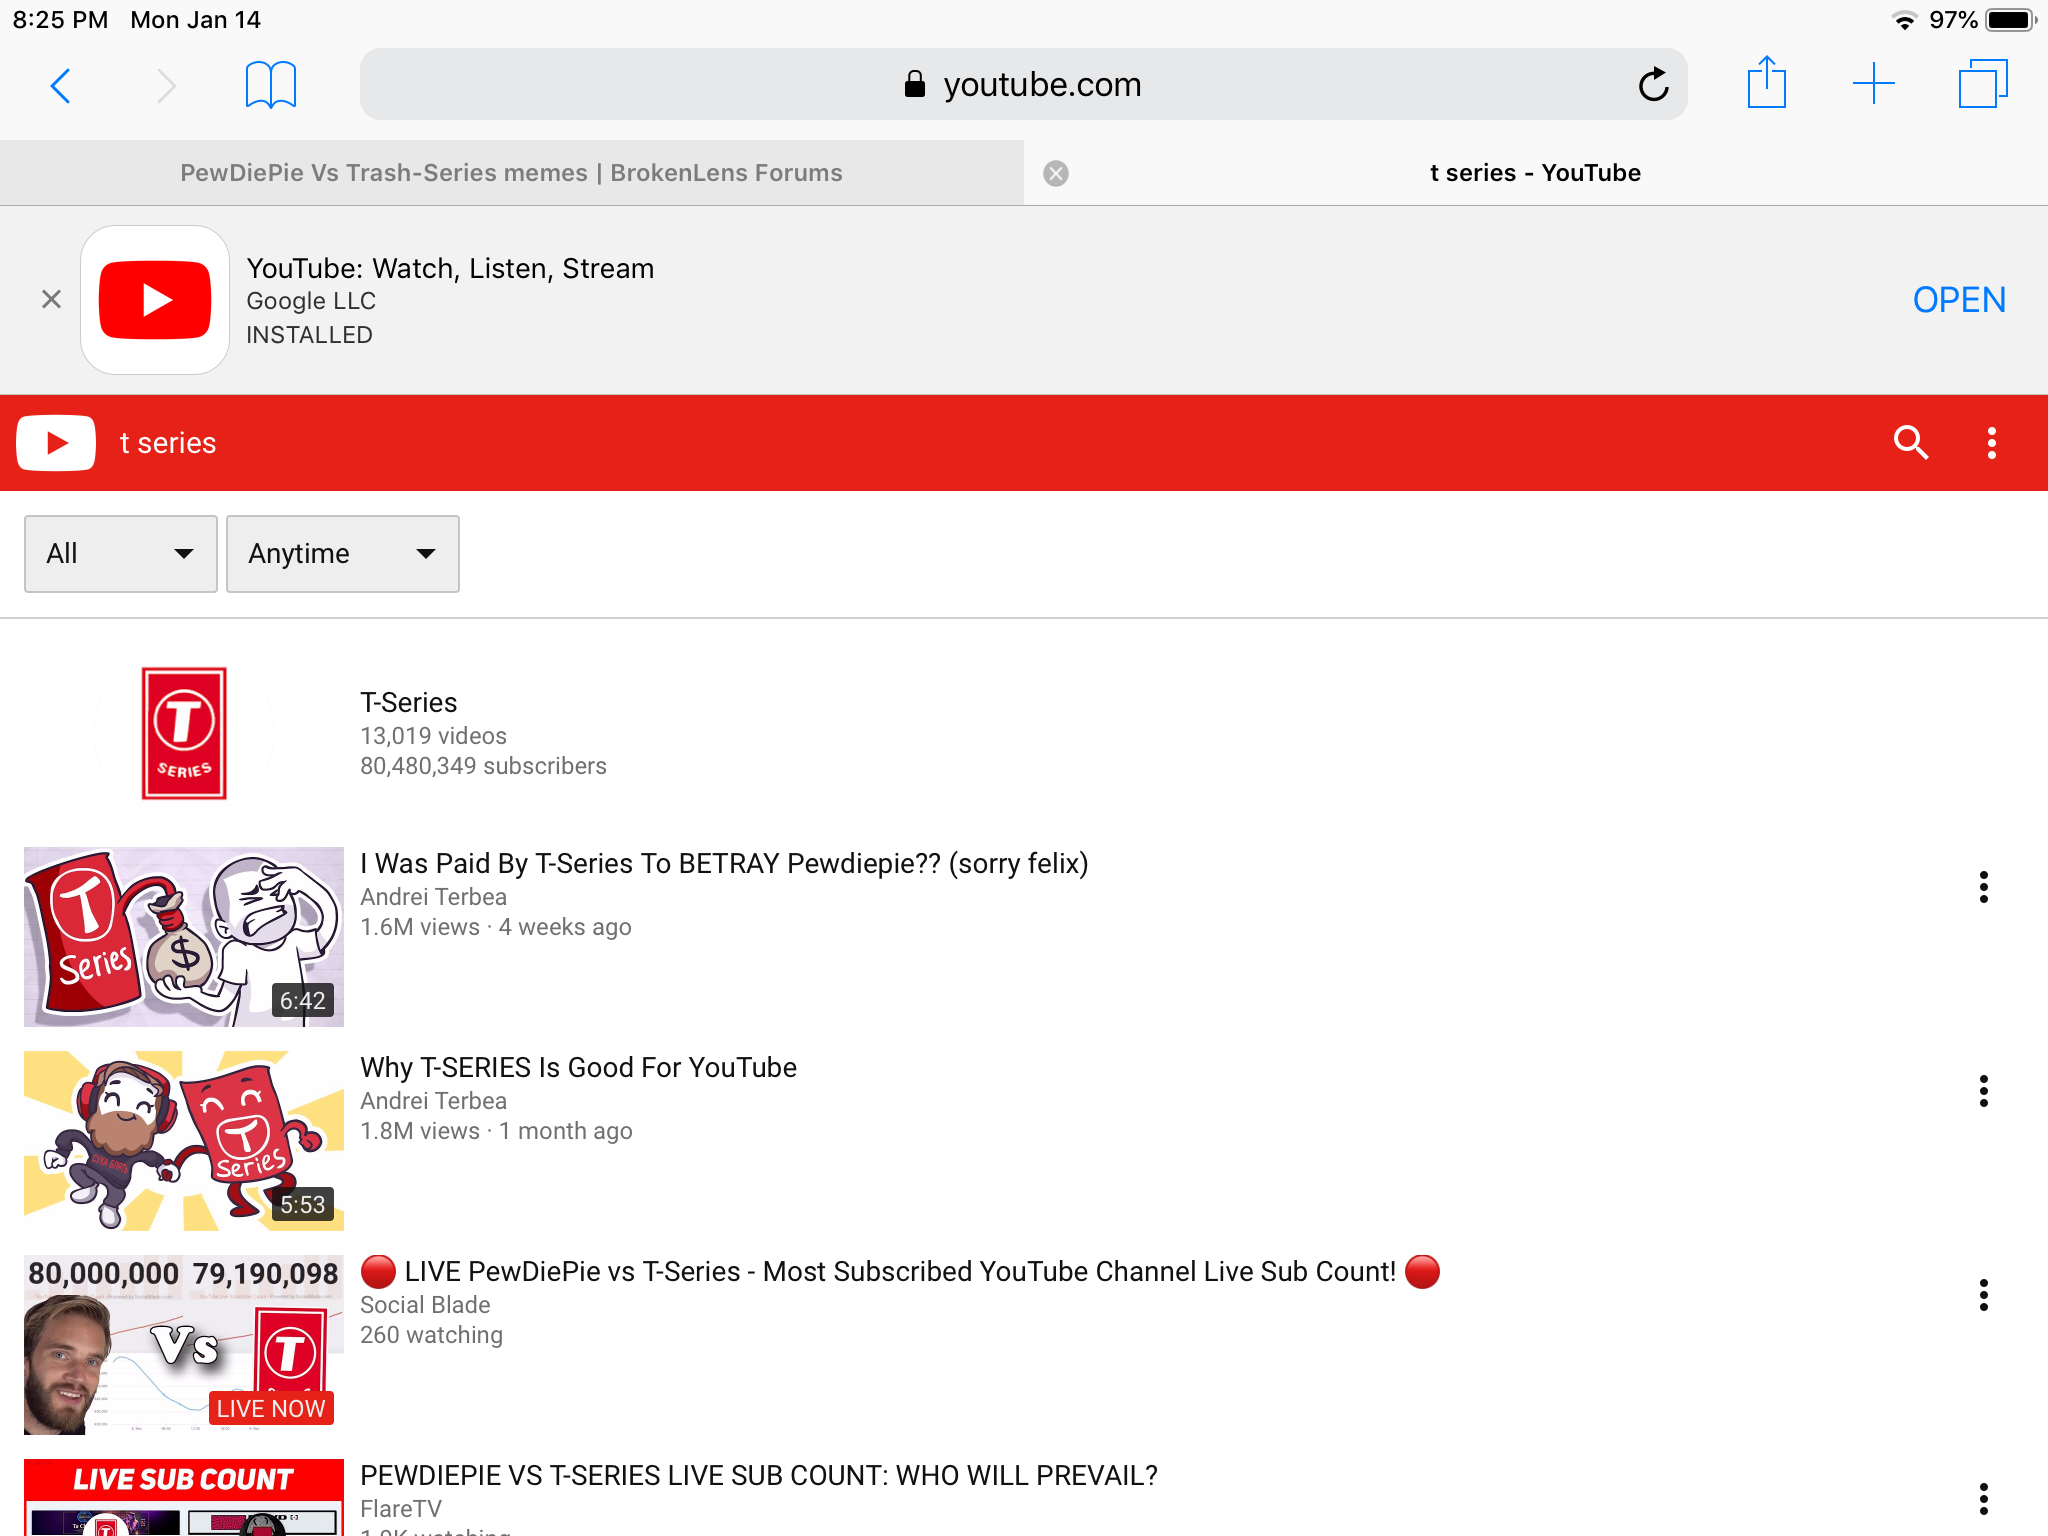Reload the youtube.com page
This screenshot has width=2048, height=1536.
coord(1653,85)
